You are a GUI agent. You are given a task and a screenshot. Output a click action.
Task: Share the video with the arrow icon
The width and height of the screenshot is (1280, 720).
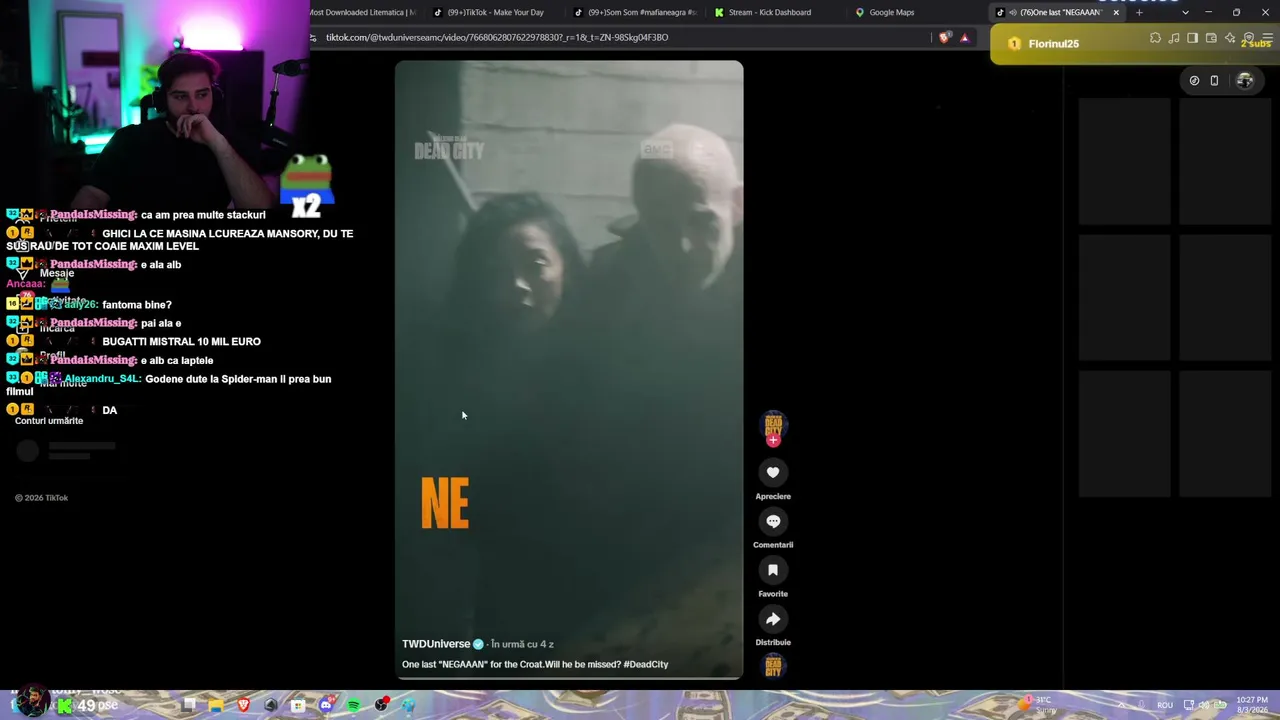pyautogui.click(x=773, y=619)
